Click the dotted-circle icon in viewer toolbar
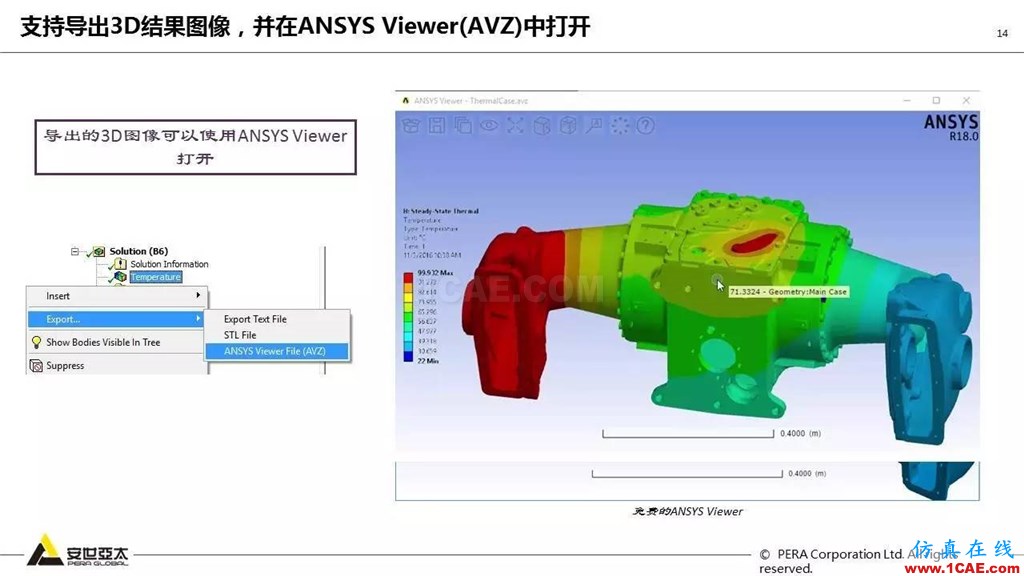The height and width of the screenshot is (576, 1024). pyautogui.click(x=620, y=125)
